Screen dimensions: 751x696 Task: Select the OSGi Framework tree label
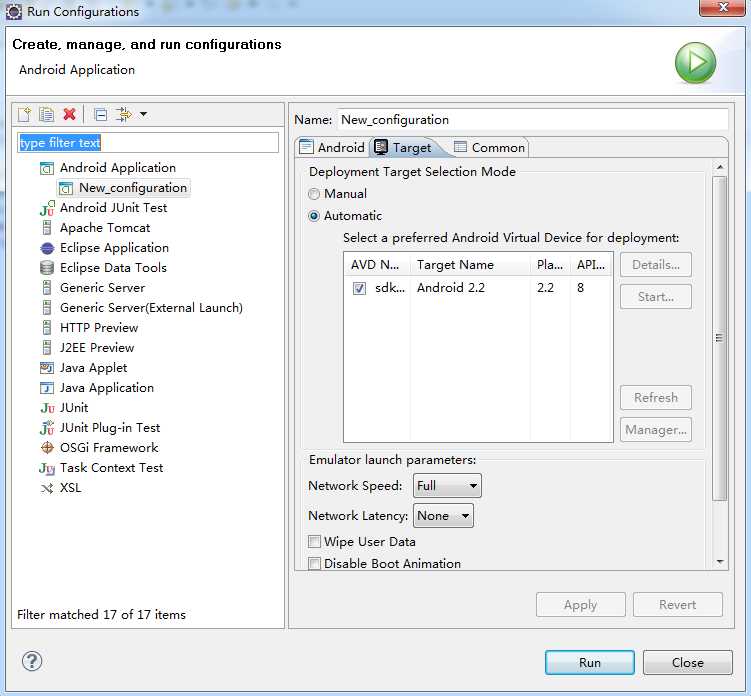[x=109, y=448]
